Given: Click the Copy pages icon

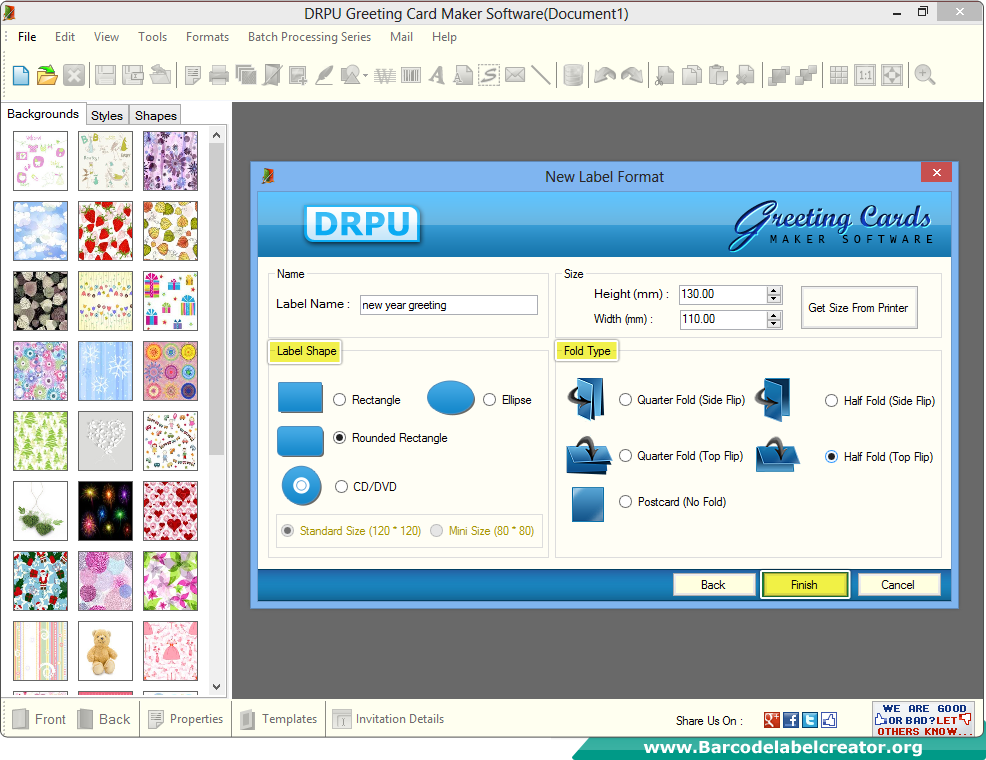Looking at the screenshot, I should point(692,75).
